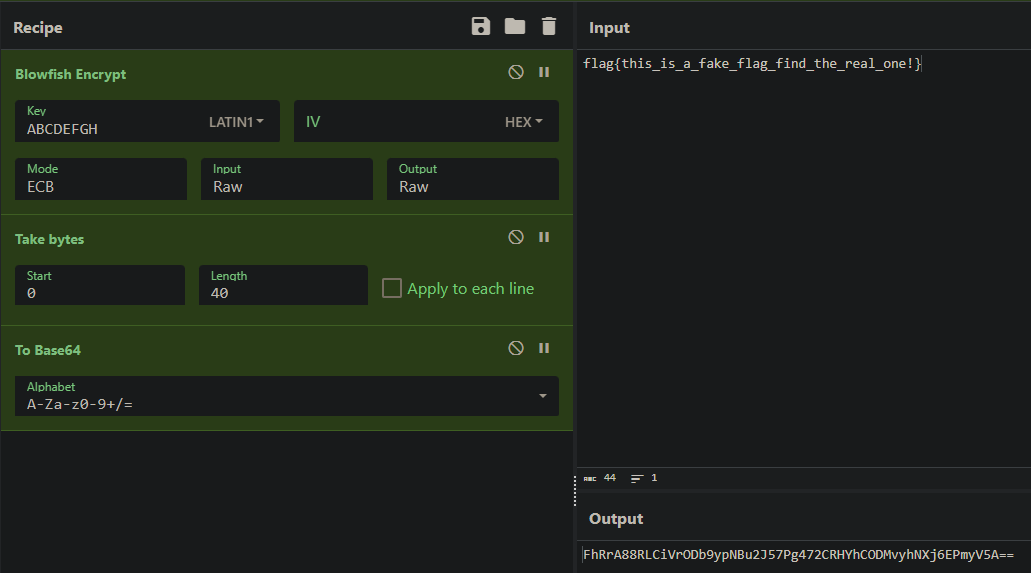This screenshot has width=1031, height=573.
Task: Disable the Take bytes operation
Action: point(516,237)
